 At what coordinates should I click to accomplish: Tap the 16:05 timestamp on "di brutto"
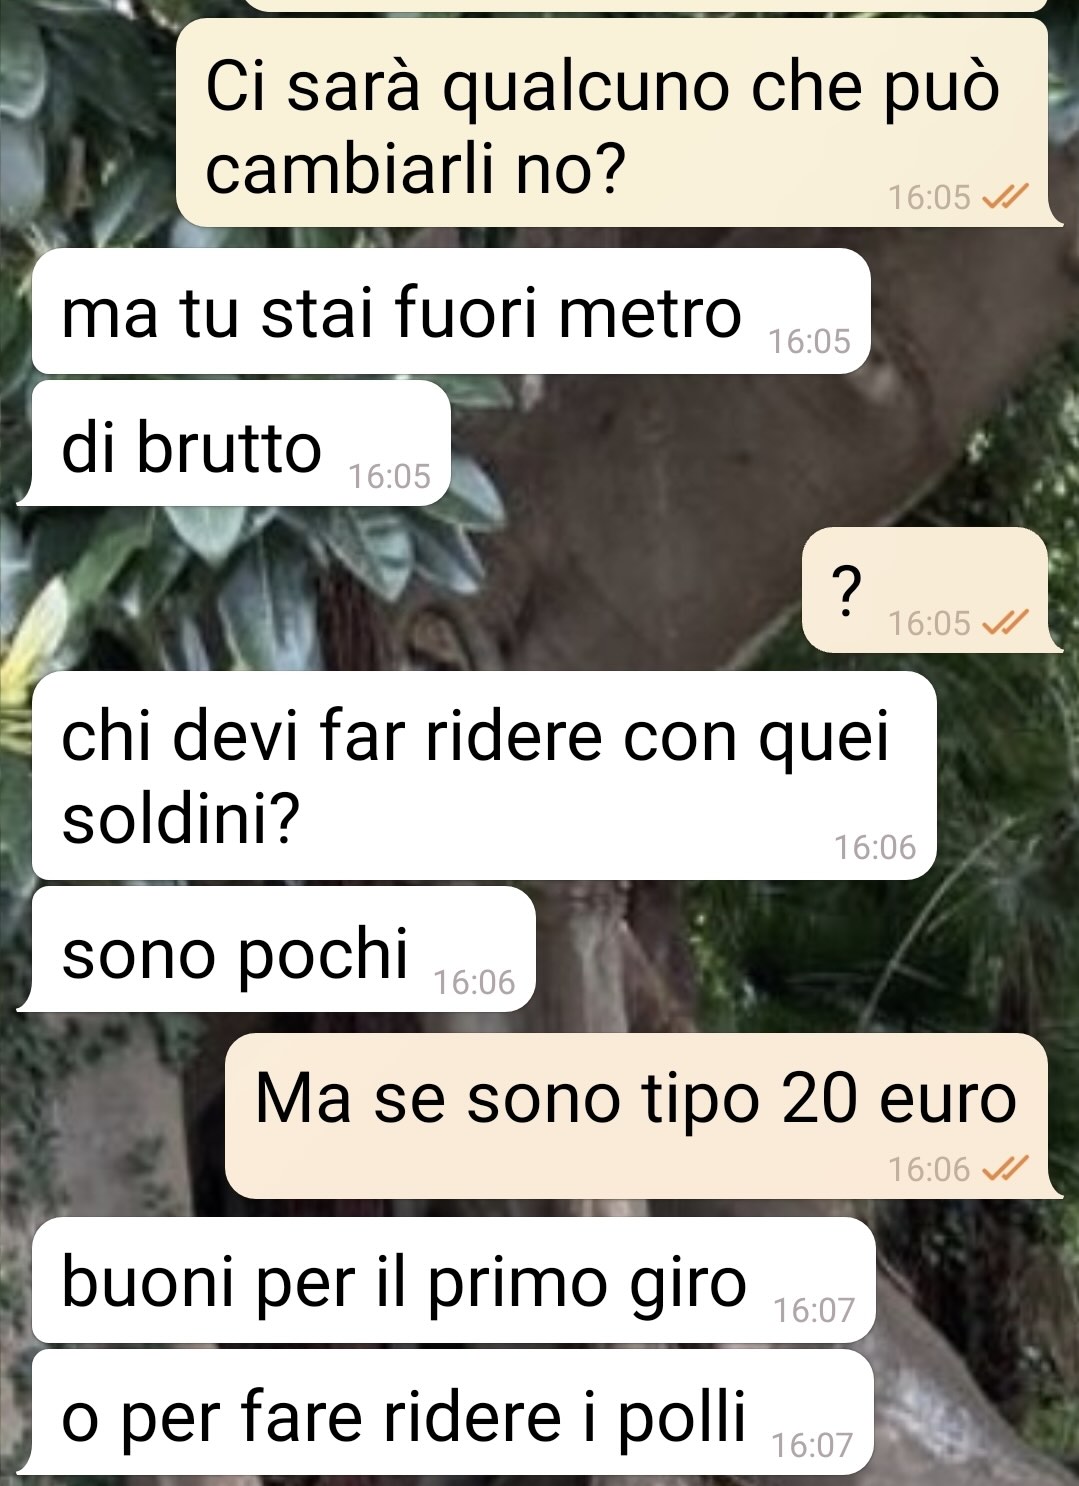tap(389, 476)
